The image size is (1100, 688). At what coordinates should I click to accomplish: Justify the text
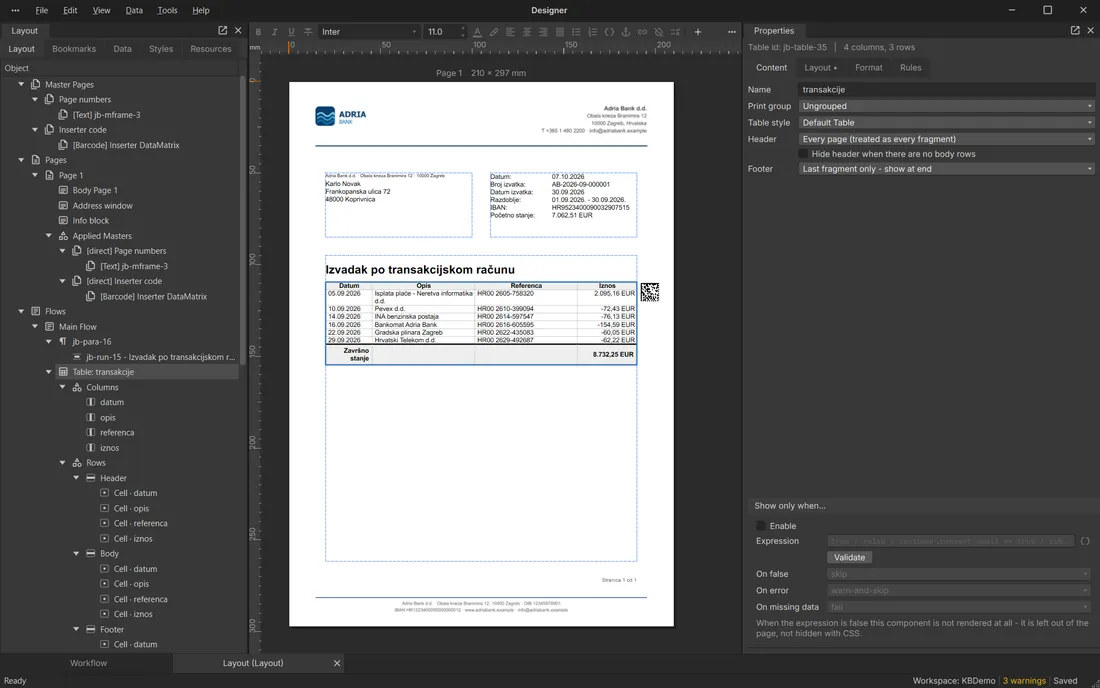[560, 32]
